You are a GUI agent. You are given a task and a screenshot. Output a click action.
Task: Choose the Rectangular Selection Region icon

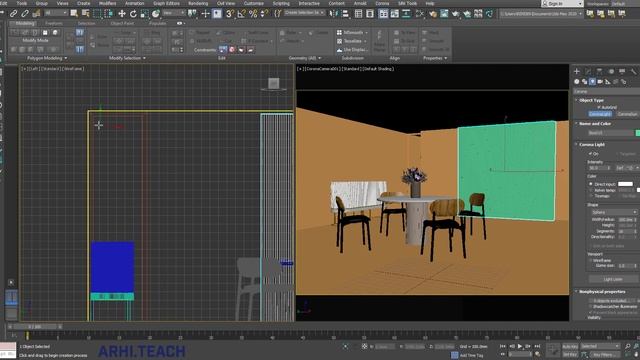[x=97, y=13]
